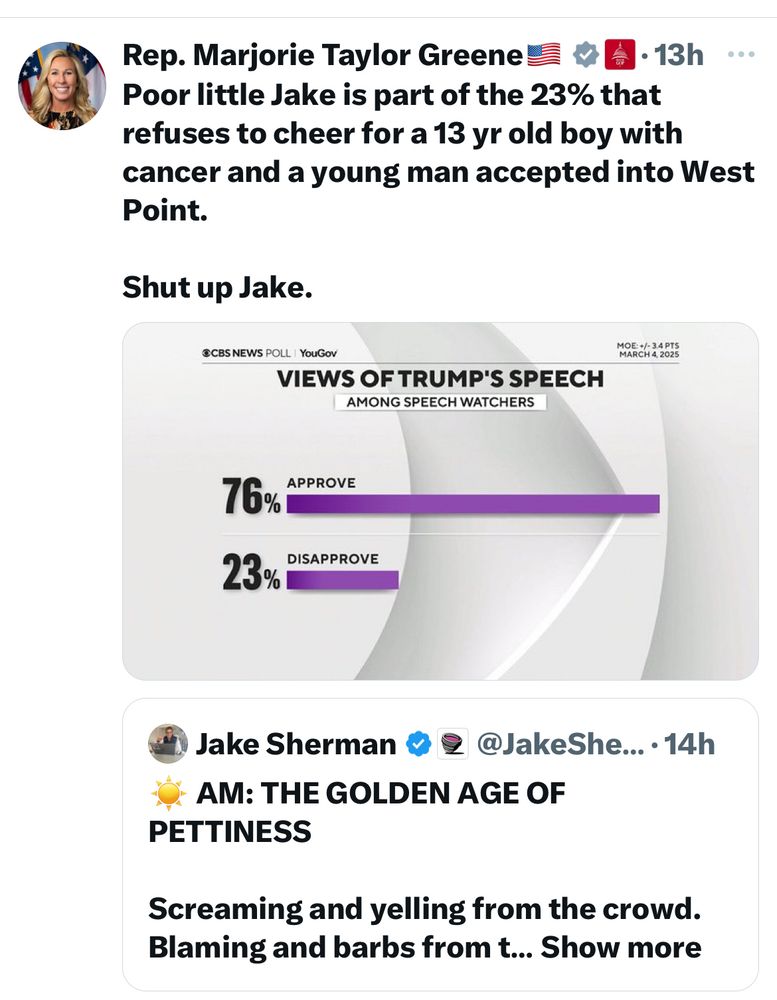The height and width of the screenshot is (1000, 777).
Task: Click the gray government verified checkmark badge
Action: (584, 55)
